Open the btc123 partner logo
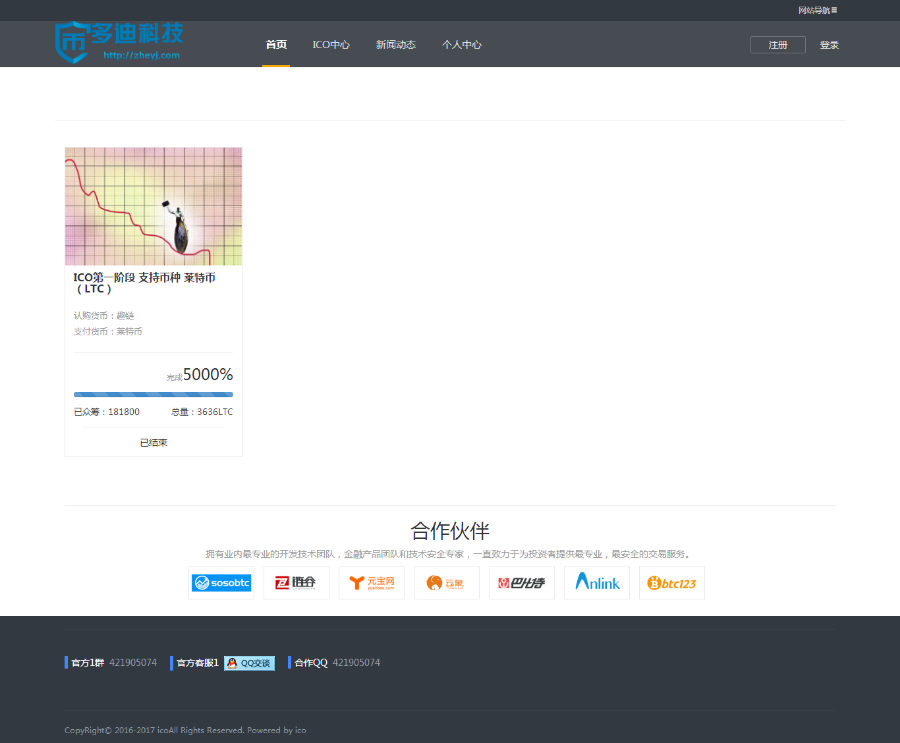 click(672, 583)
